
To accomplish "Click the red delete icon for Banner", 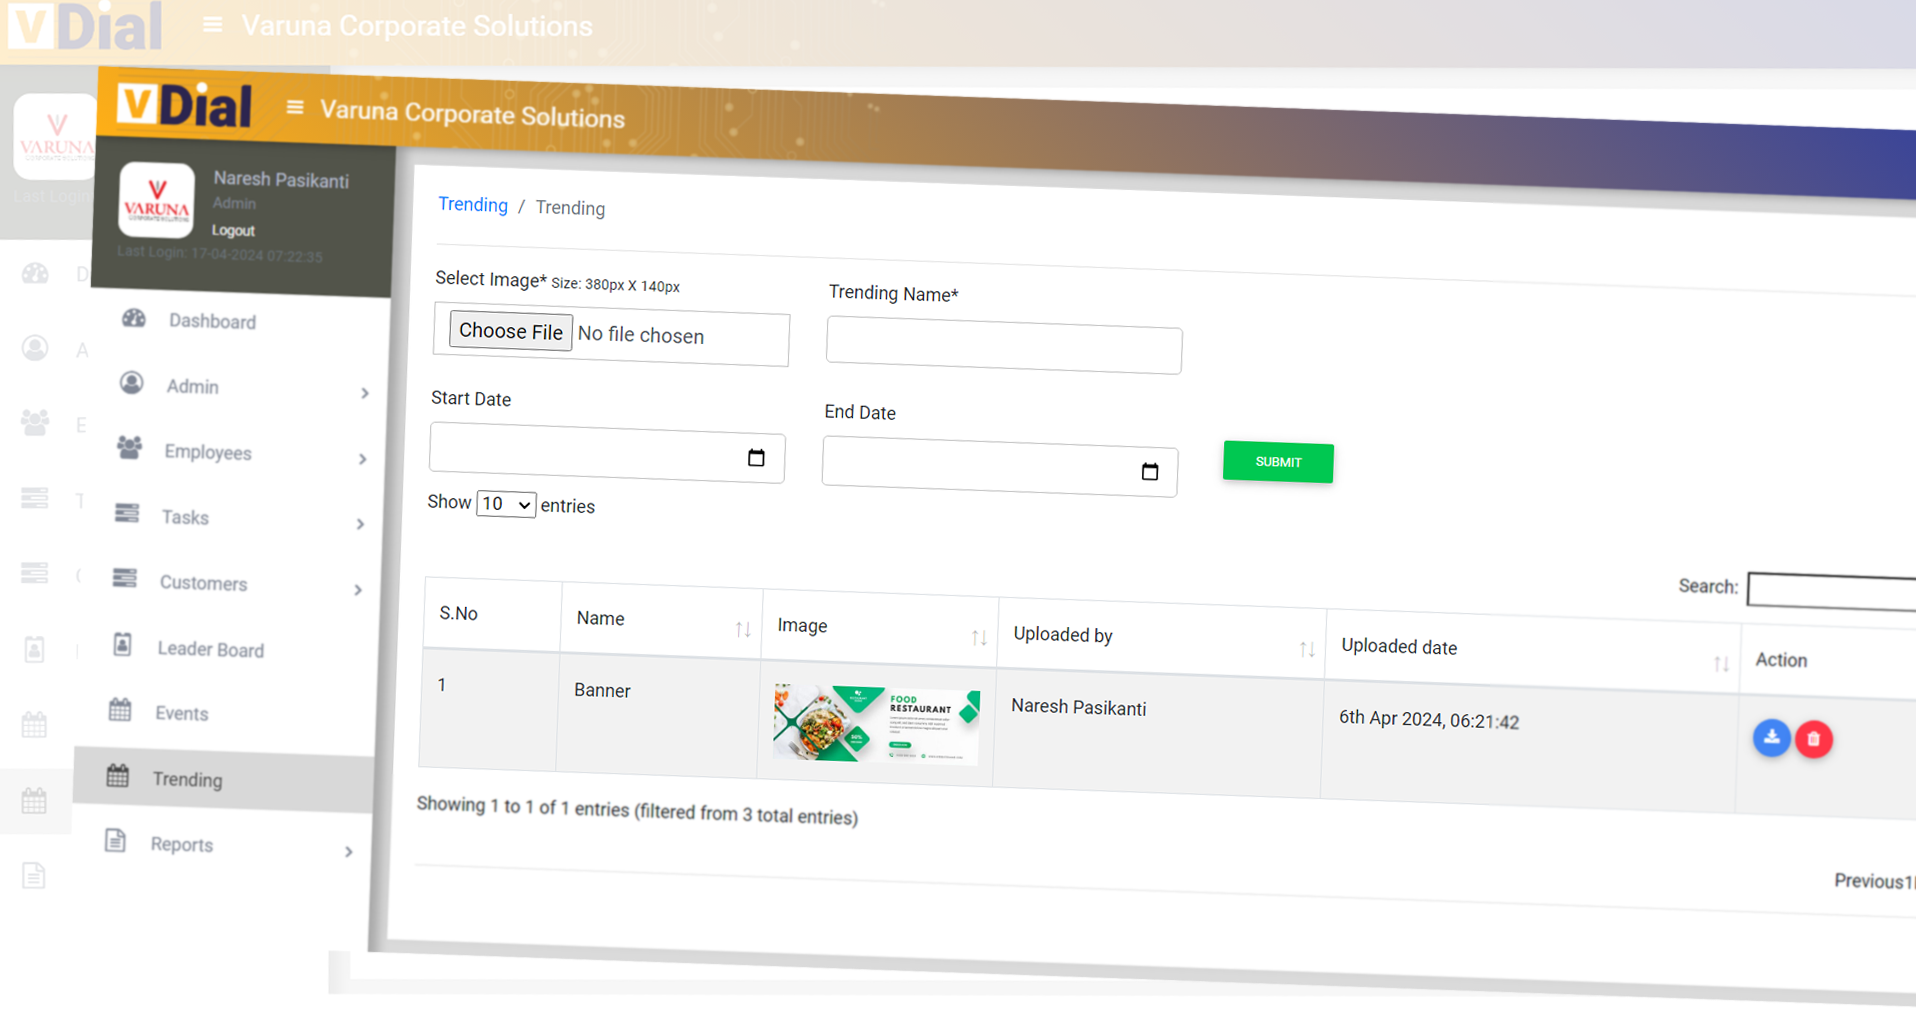I will (x=1814, y=740).
